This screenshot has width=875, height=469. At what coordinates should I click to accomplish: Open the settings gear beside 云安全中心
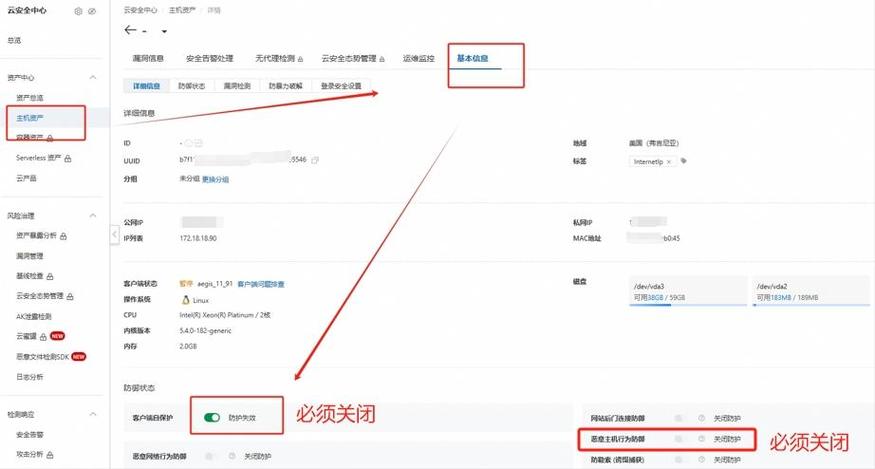click(x=79, y=11)
